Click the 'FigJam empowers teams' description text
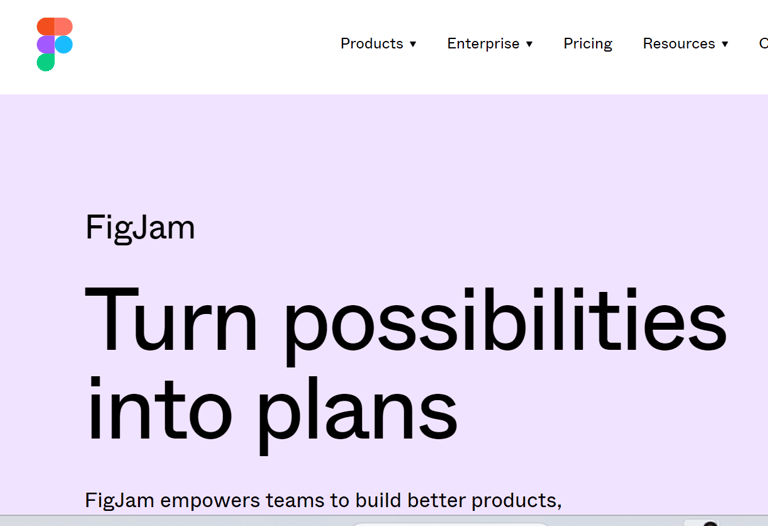The image size is (768, 526). coord(323,501)
